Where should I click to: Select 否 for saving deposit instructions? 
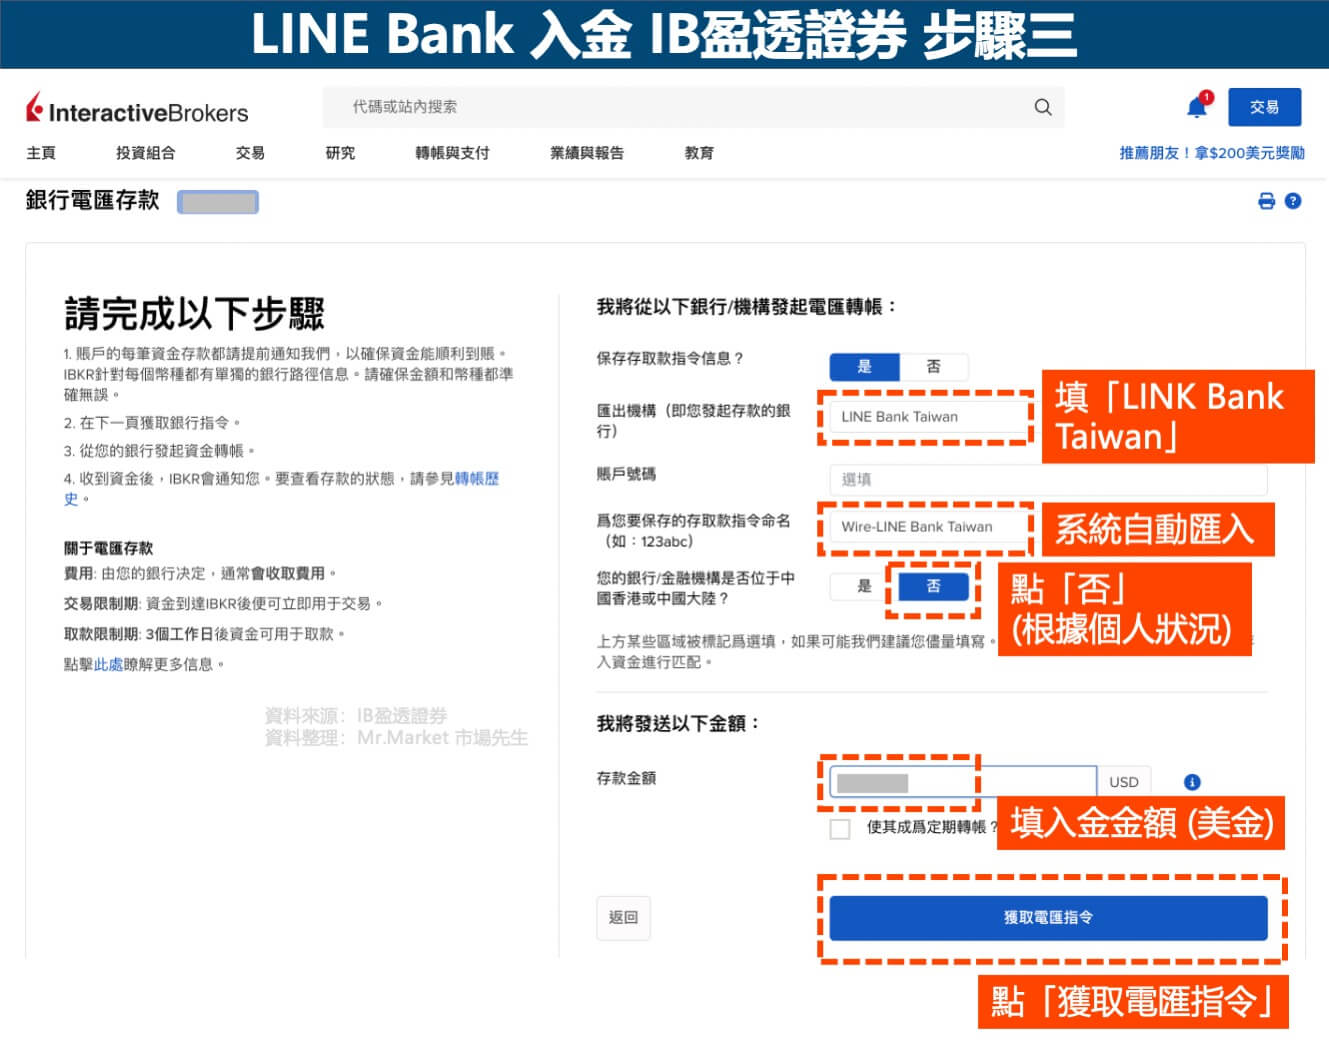933,366
